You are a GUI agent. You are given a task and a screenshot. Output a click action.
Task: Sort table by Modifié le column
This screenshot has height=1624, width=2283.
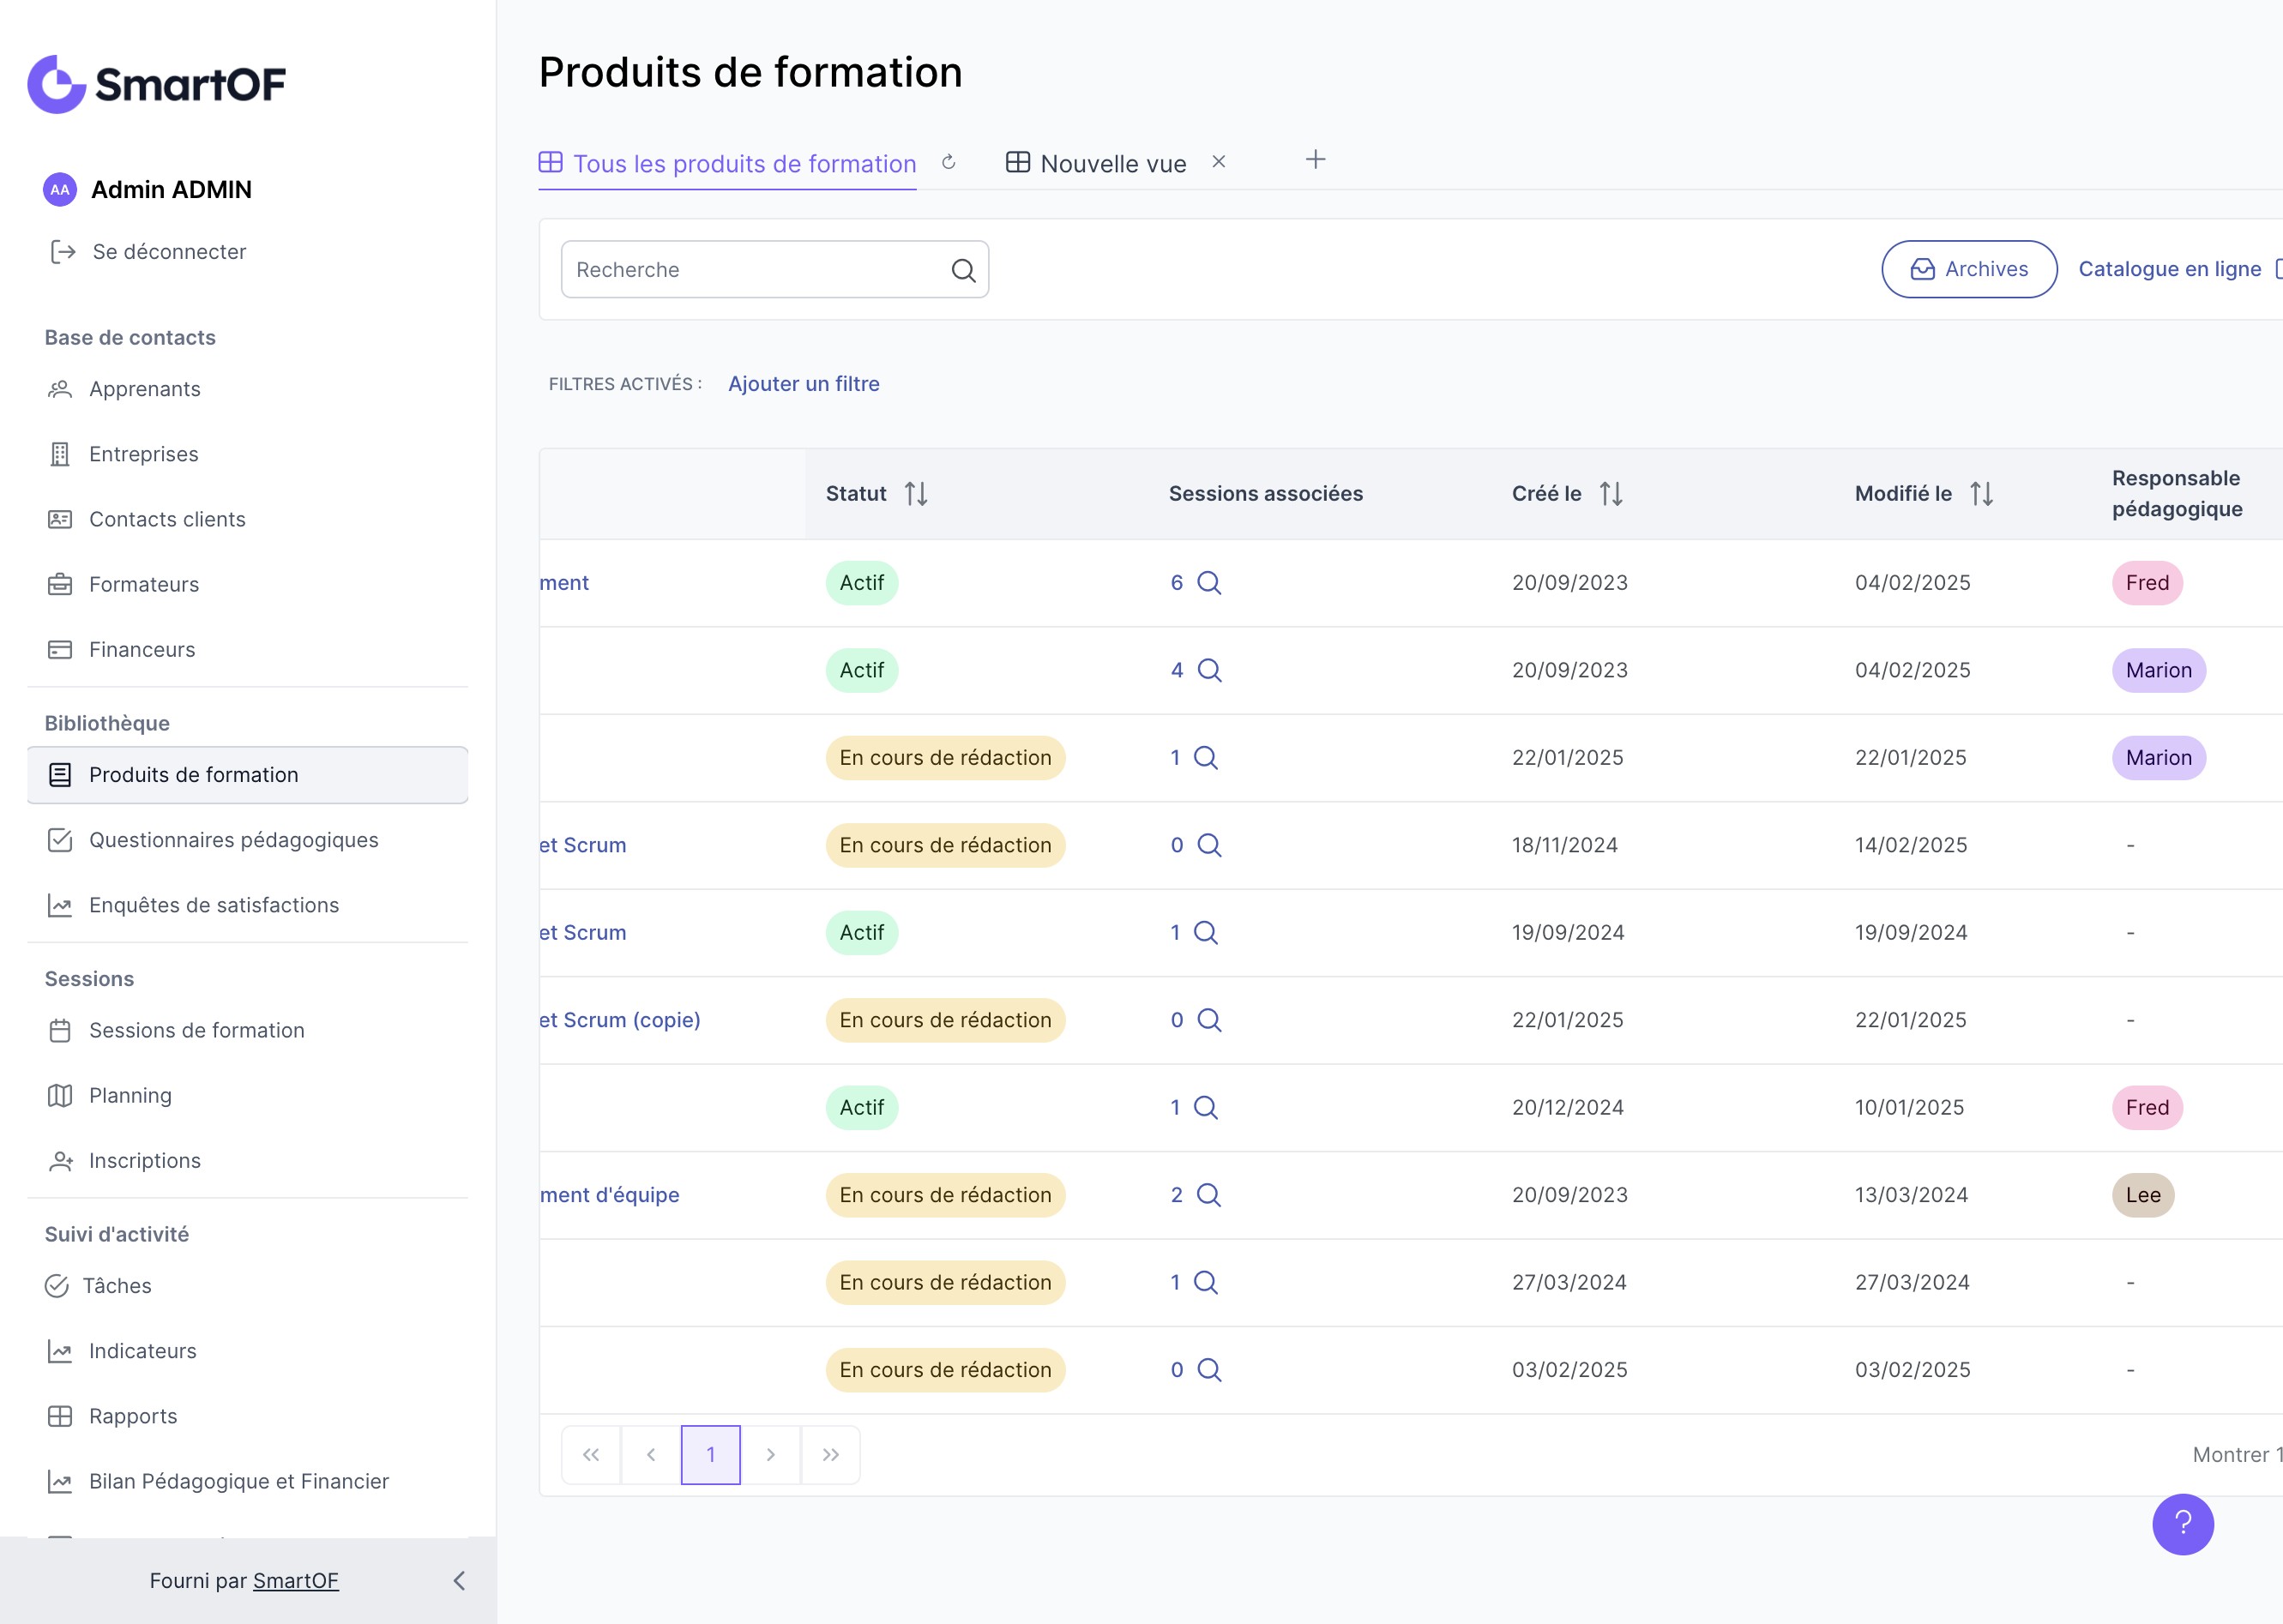[x=1981, y=494]
